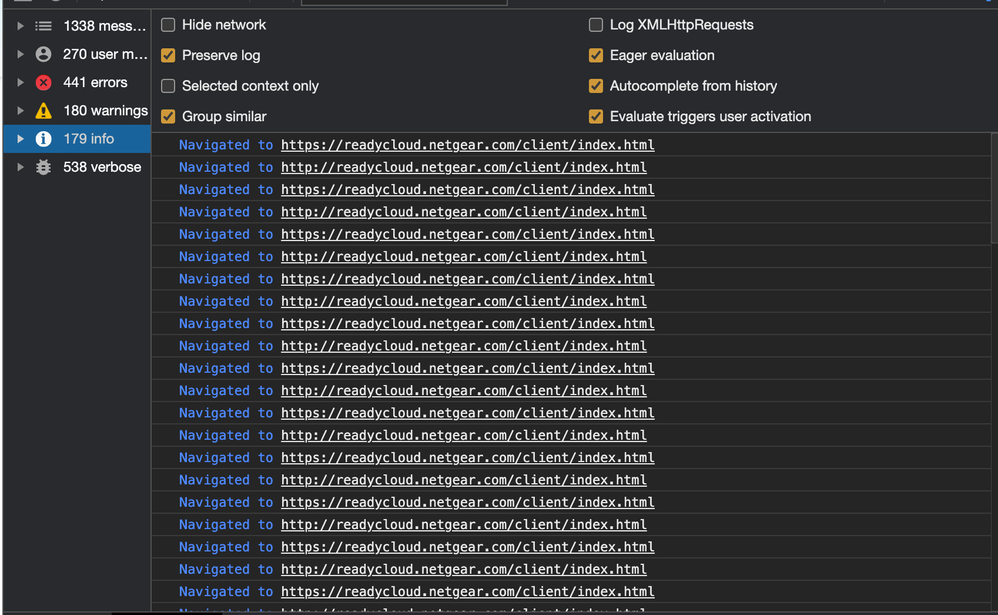
Task: Enable Log XMLHttpRequests checkbox
Action: tap(596, 25)
